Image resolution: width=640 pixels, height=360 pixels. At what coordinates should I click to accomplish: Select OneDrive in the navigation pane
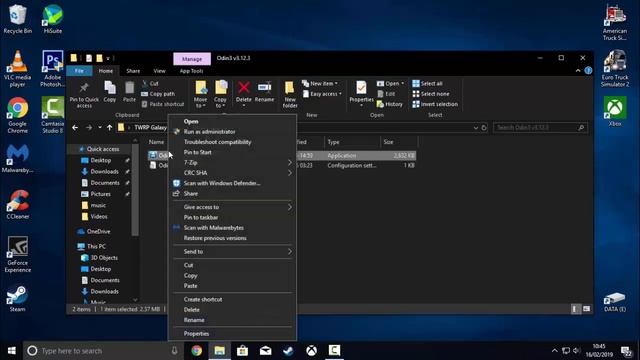[x=98, y=231]
